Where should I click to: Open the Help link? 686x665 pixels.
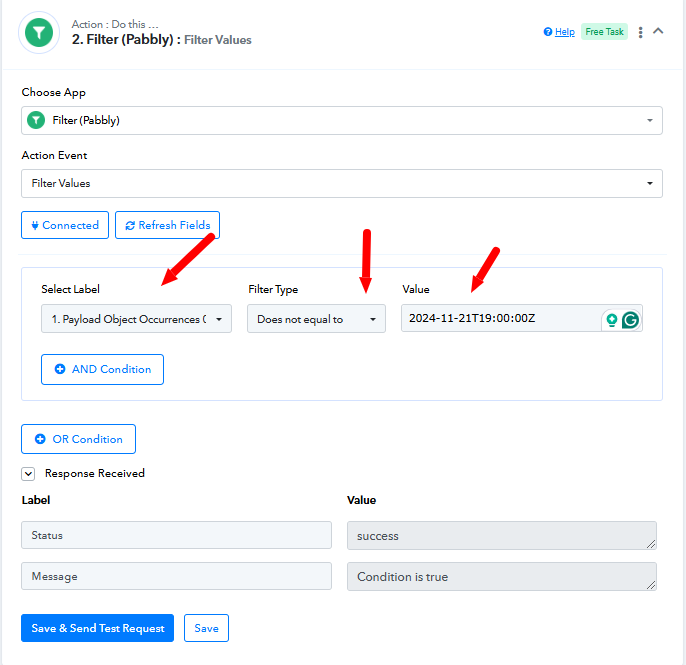click(564, 32)
